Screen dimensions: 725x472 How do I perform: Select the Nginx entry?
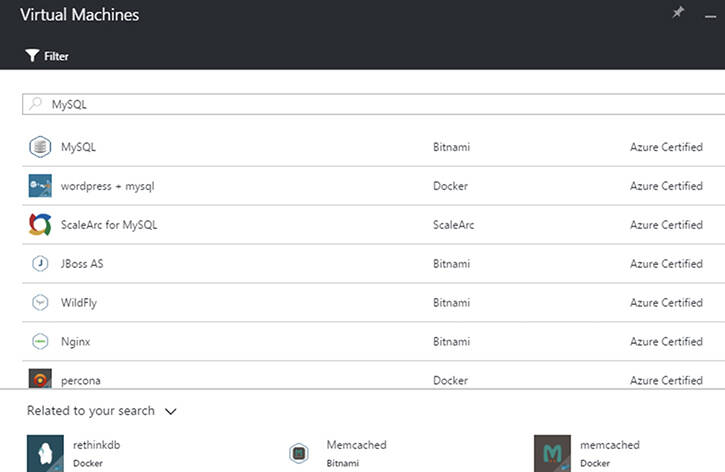[75, 342]
